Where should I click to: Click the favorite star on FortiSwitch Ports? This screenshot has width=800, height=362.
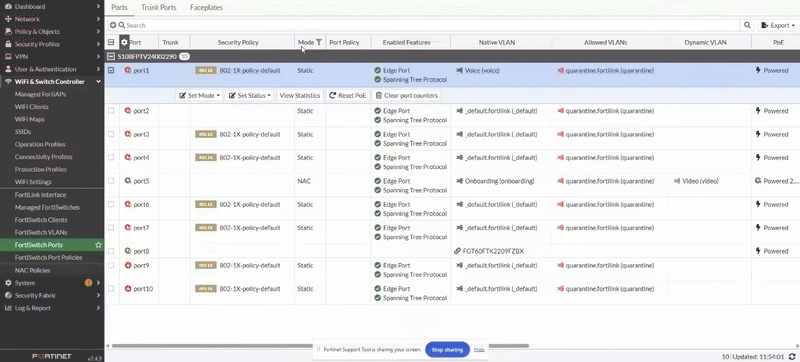(x=98, y=245)
